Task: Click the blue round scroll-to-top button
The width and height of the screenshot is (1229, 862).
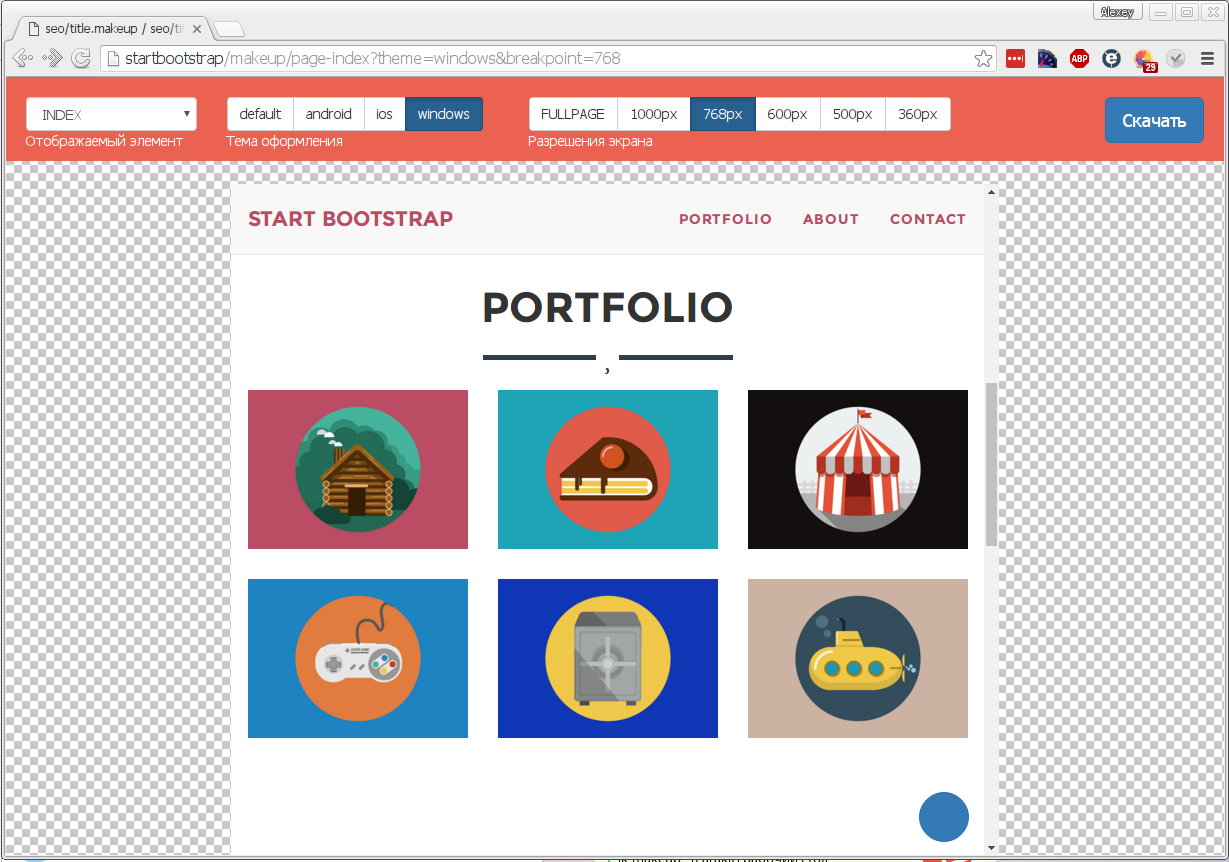Action: point(944,817)
